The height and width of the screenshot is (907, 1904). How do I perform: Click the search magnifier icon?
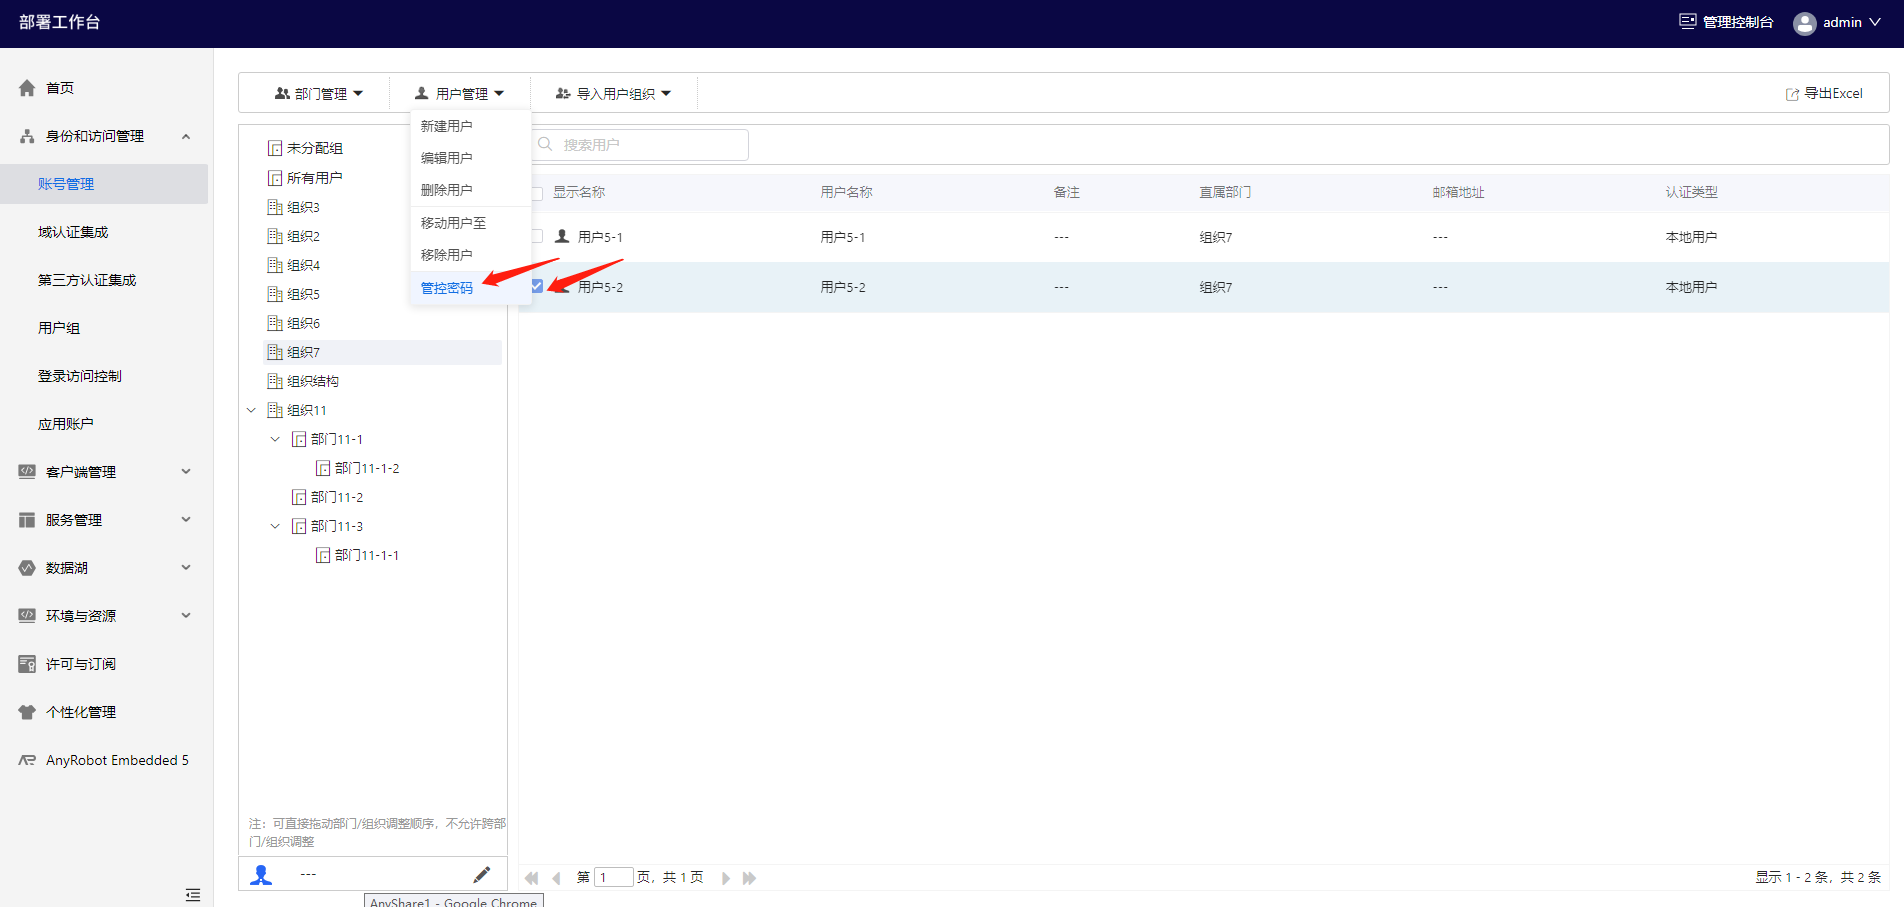click(545, 144)
